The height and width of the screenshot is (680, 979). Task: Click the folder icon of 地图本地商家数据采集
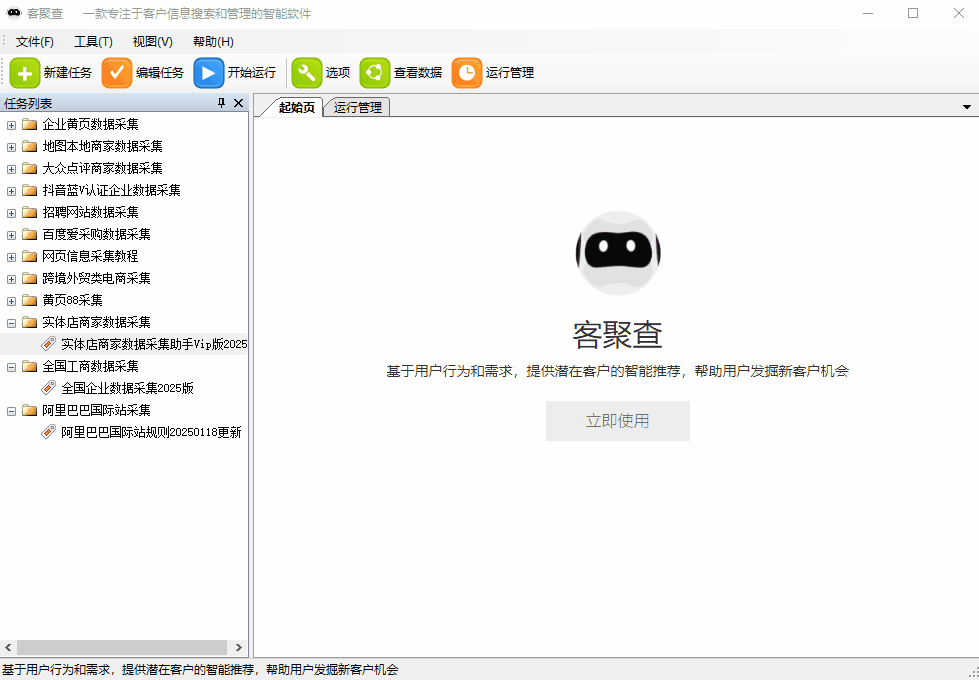point(29,146)
